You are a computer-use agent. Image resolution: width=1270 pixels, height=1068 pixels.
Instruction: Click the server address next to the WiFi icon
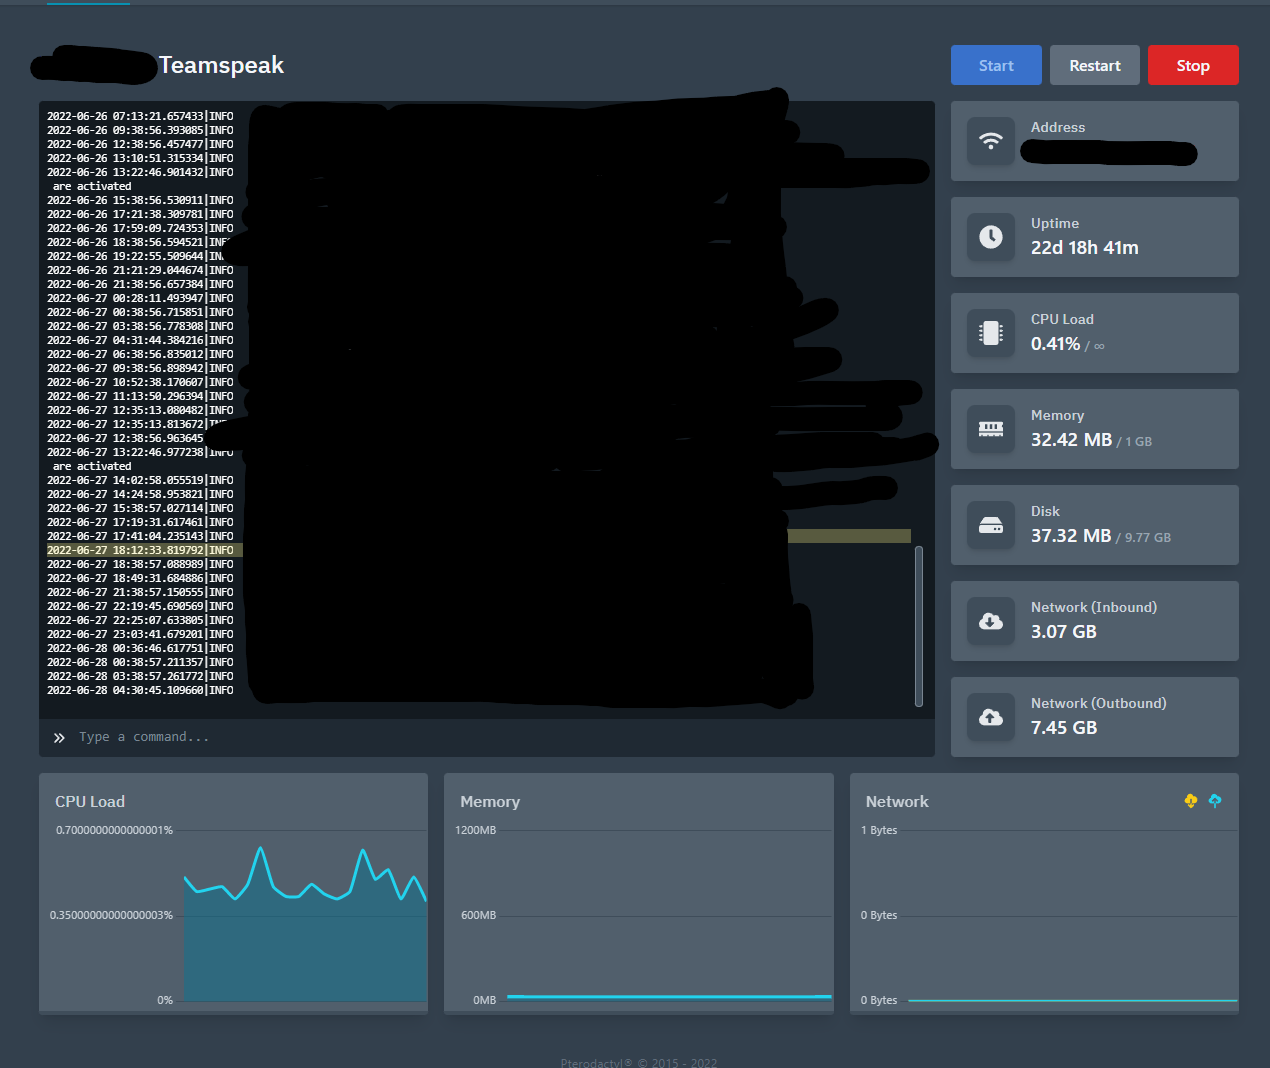[1109, 154]
